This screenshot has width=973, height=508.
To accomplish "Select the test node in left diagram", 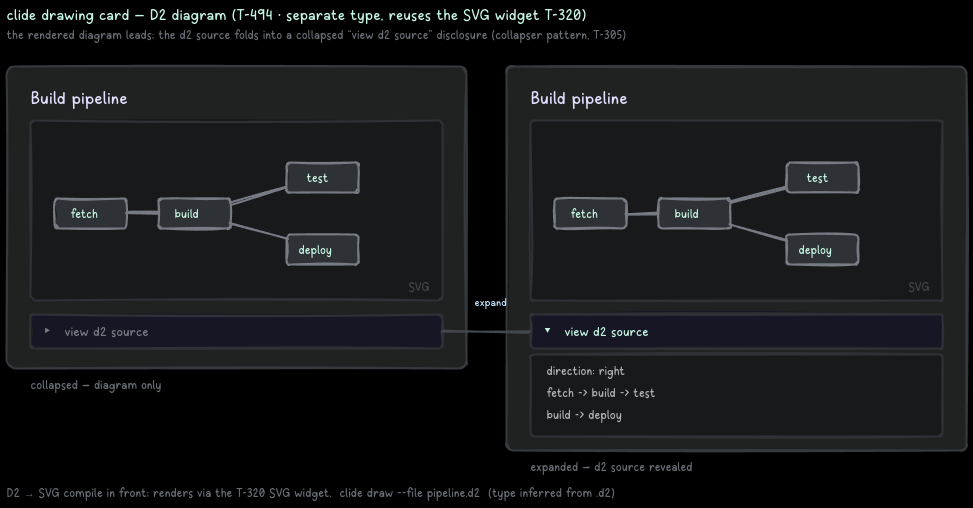I will click(323, 178).
